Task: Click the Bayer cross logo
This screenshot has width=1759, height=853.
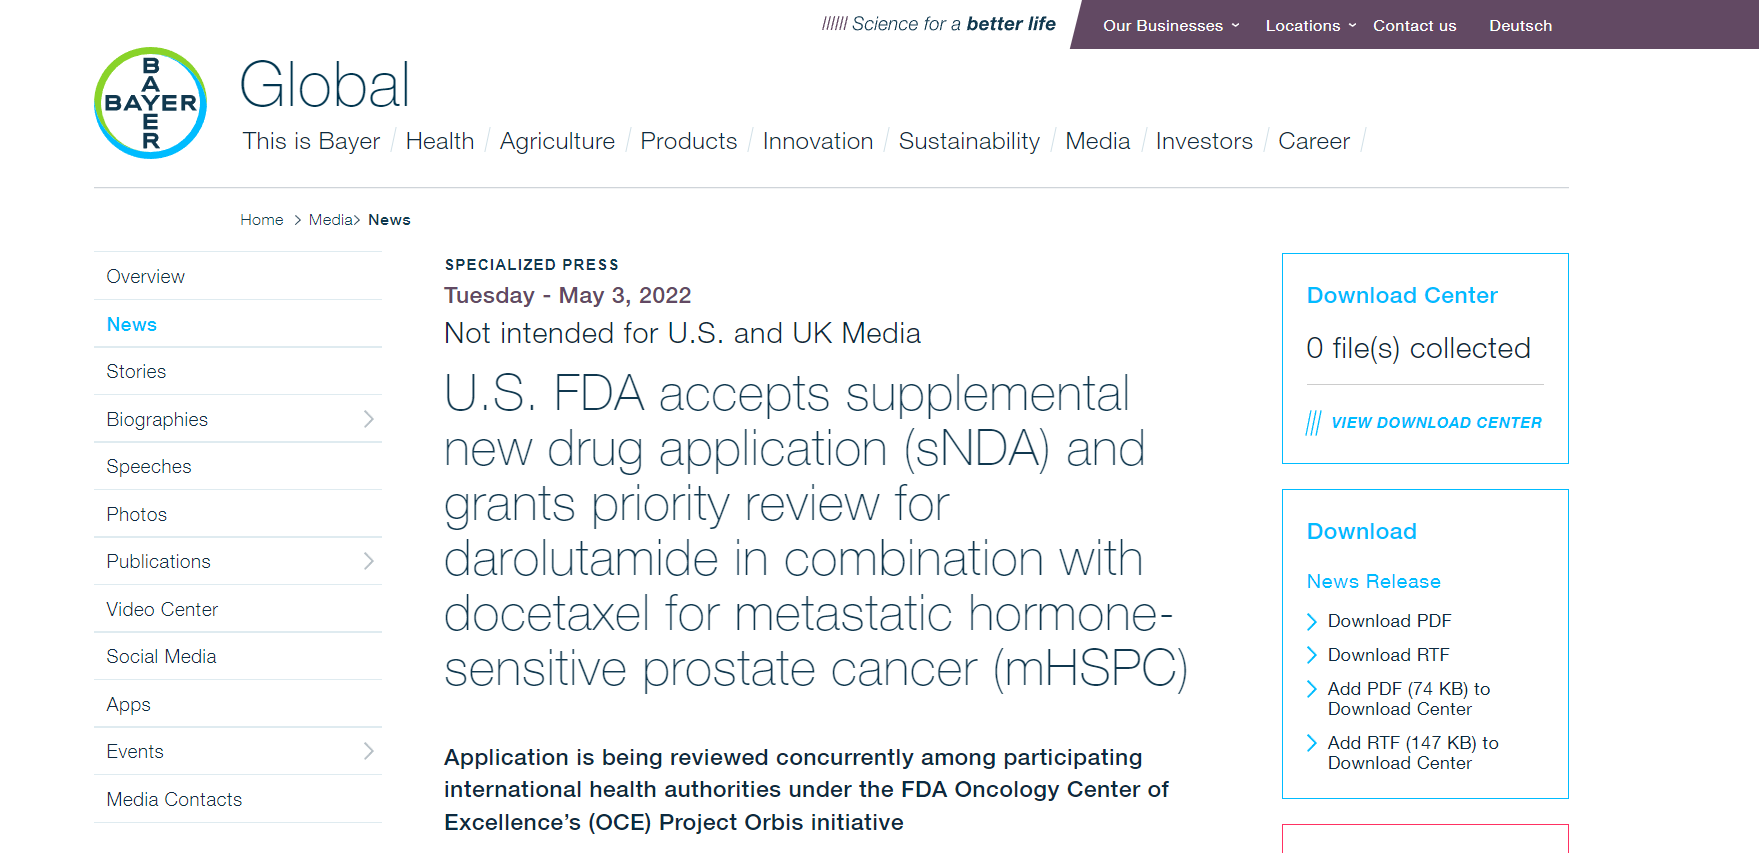Action: pyautogui.click(x=151, y=103)
